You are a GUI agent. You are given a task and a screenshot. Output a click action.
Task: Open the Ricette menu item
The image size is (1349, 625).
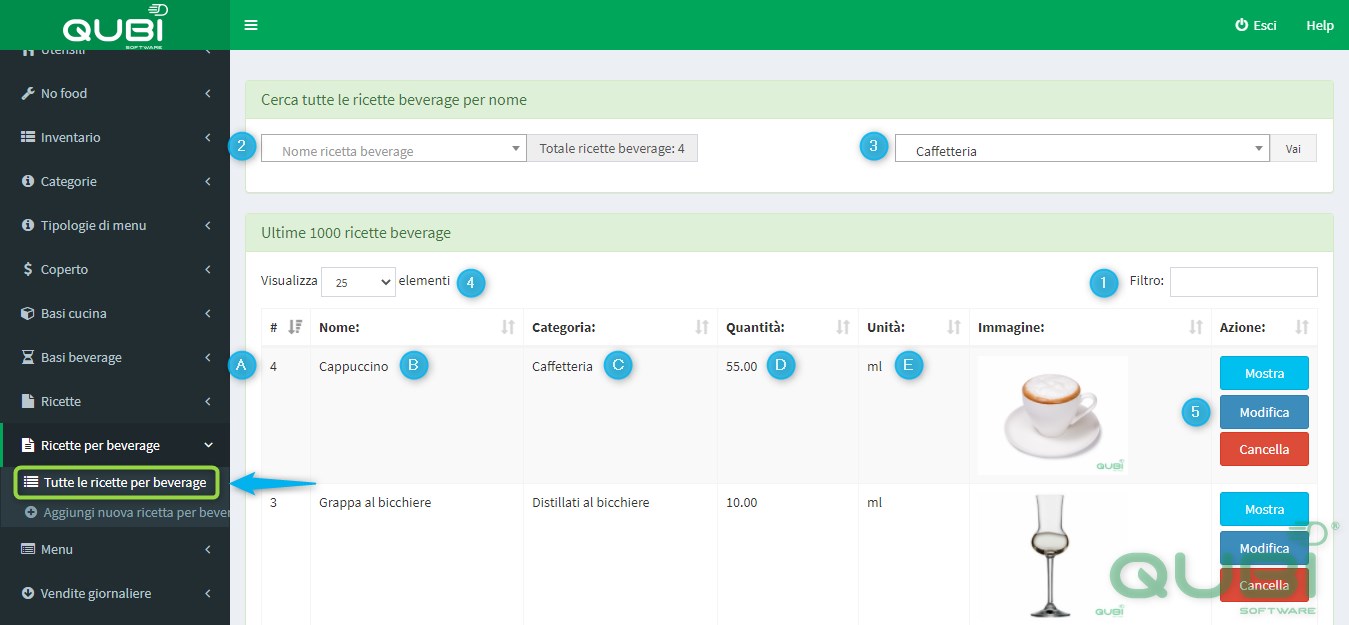115,401
